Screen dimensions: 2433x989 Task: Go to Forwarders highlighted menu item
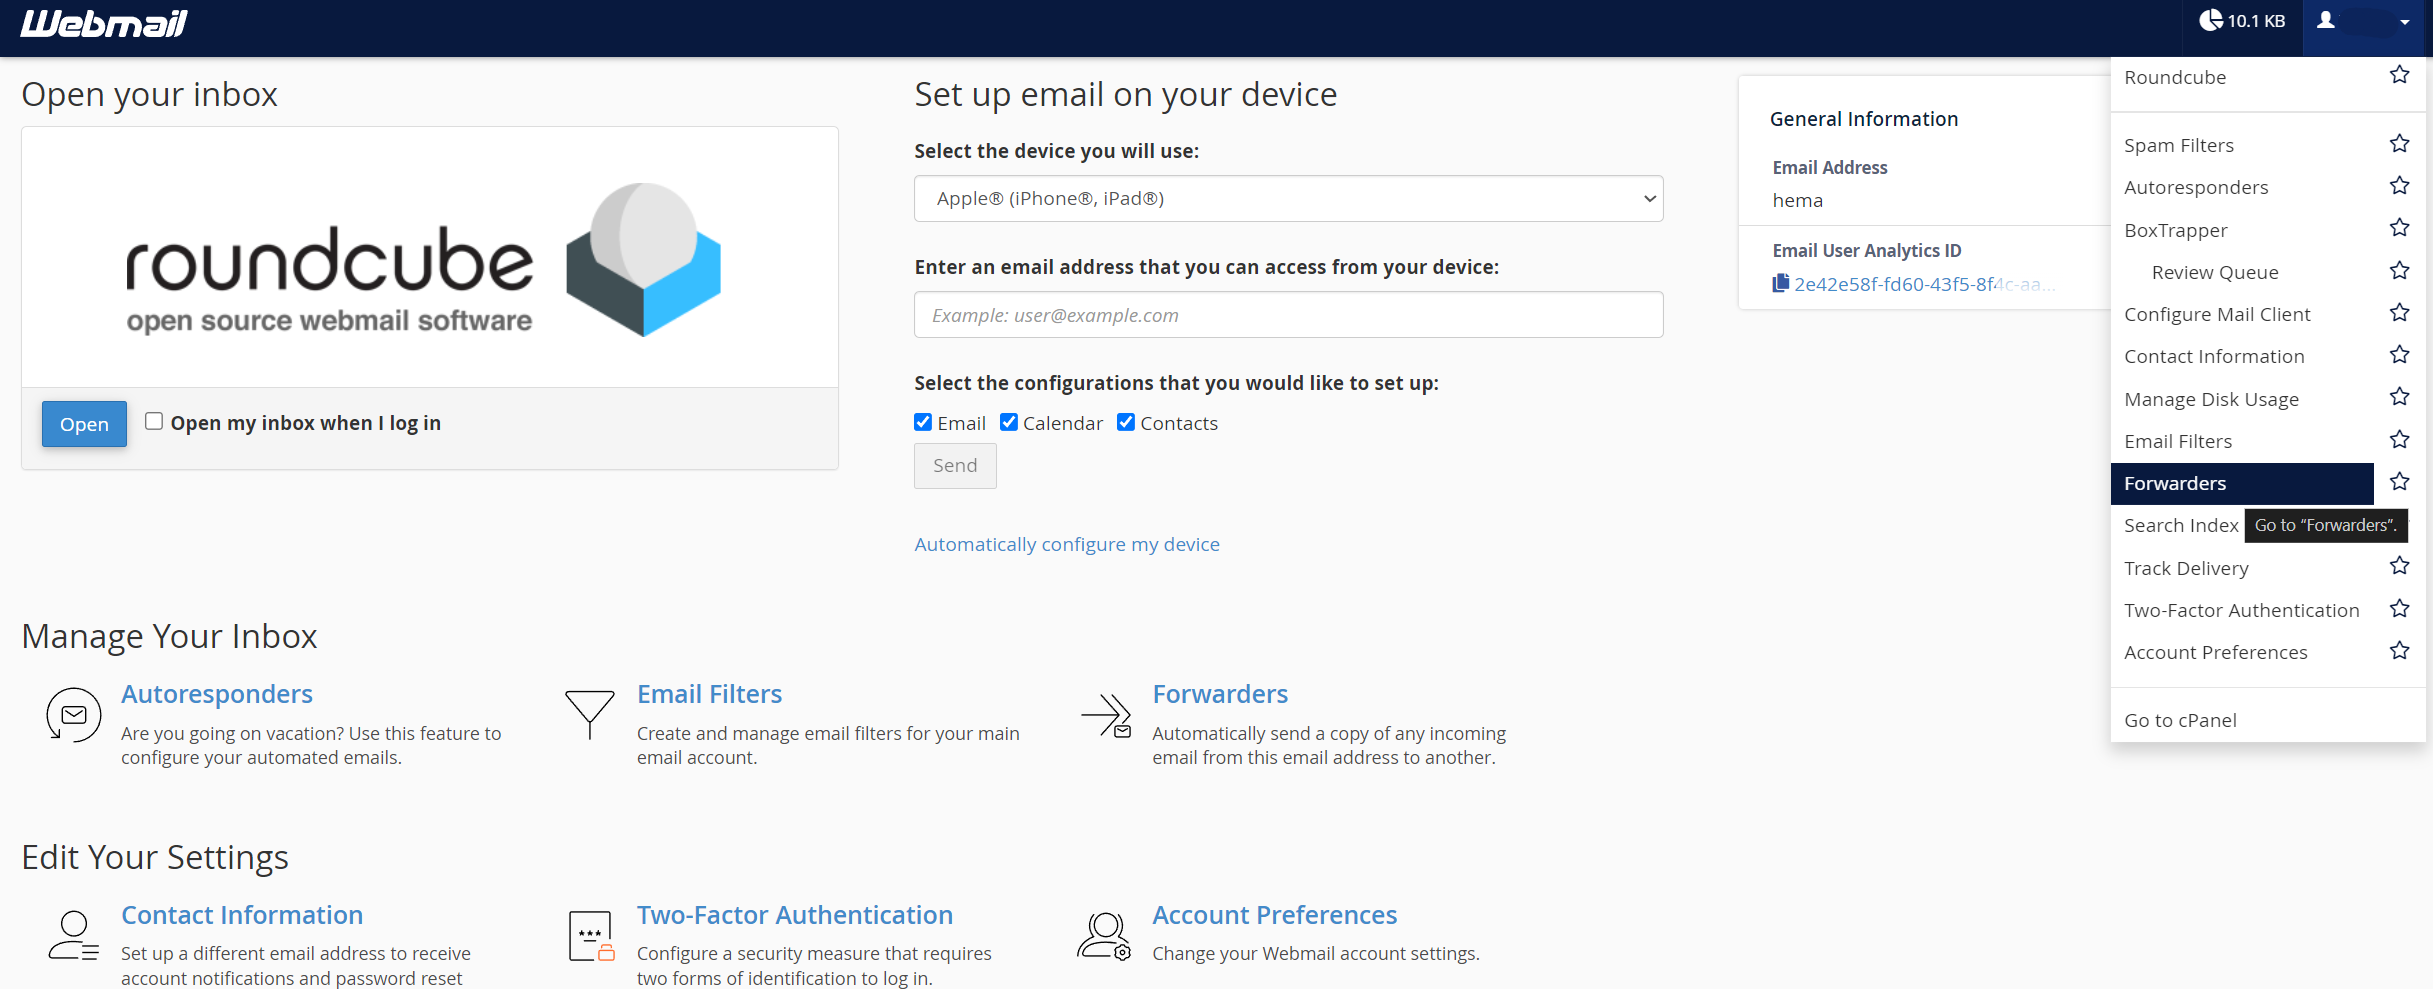click(x=2242, y=483)
